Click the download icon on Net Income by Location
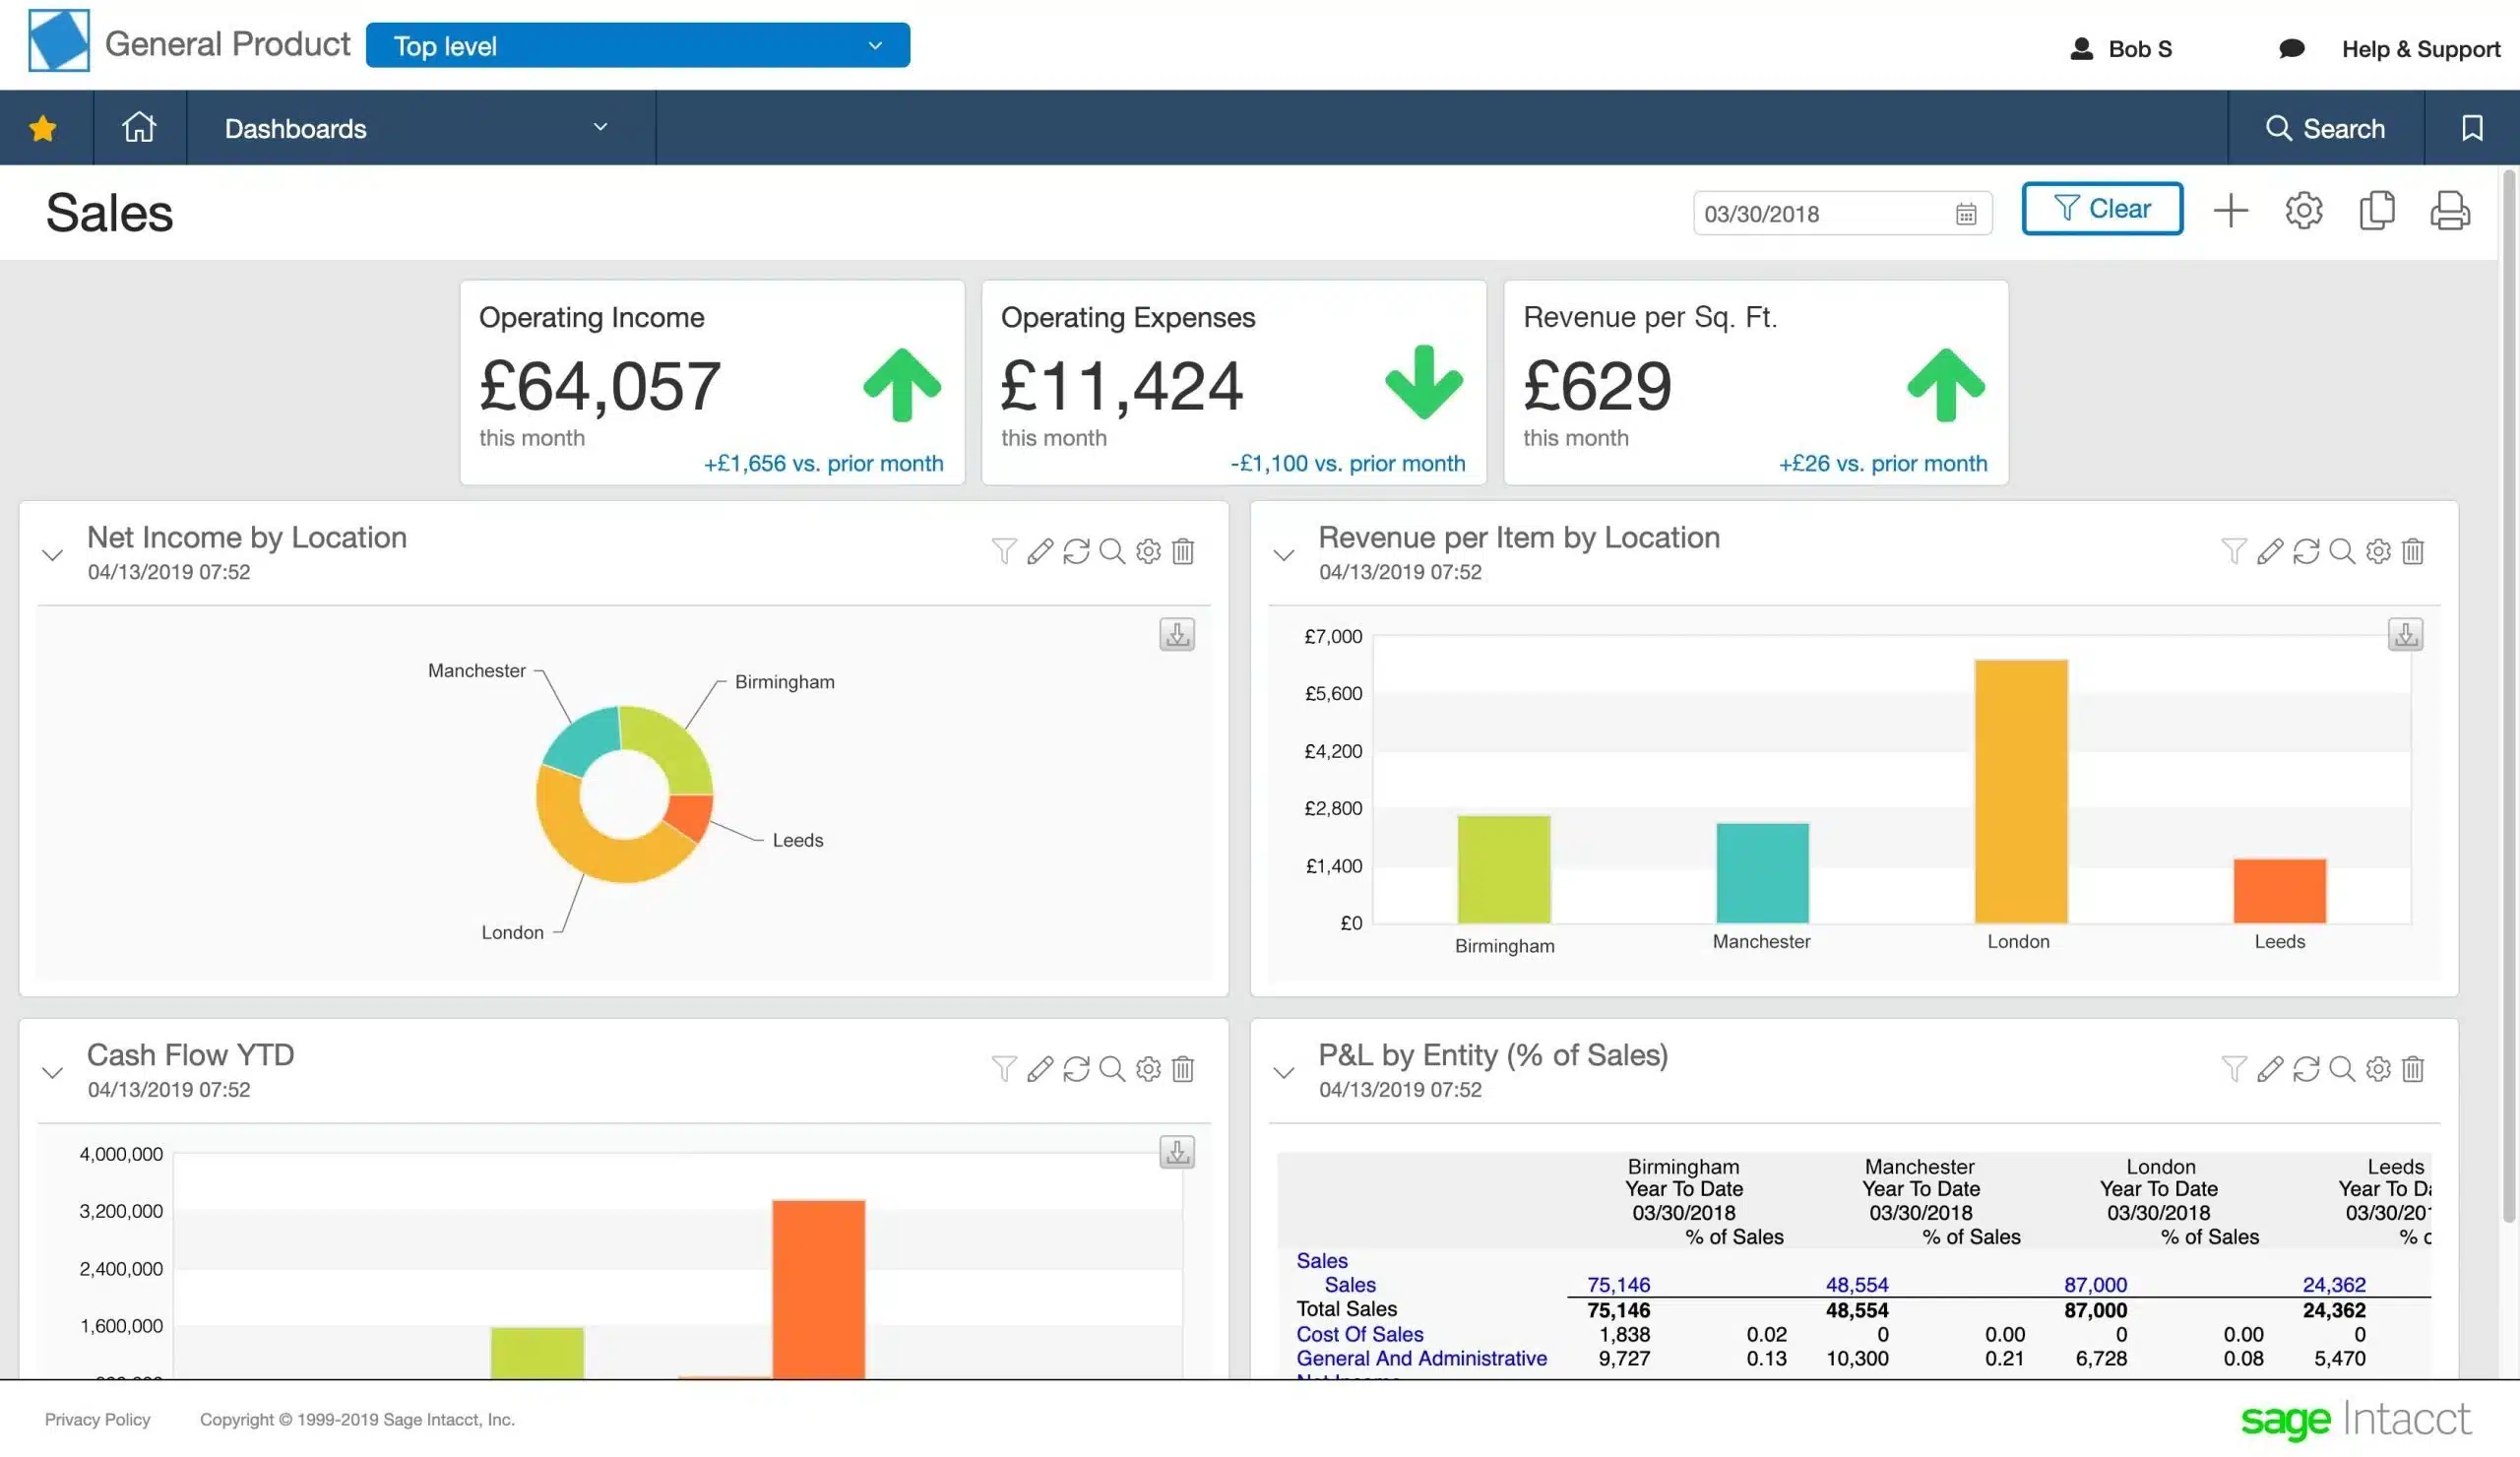The width and height of the screenshot is (2520, 1457). [1177, 633]
